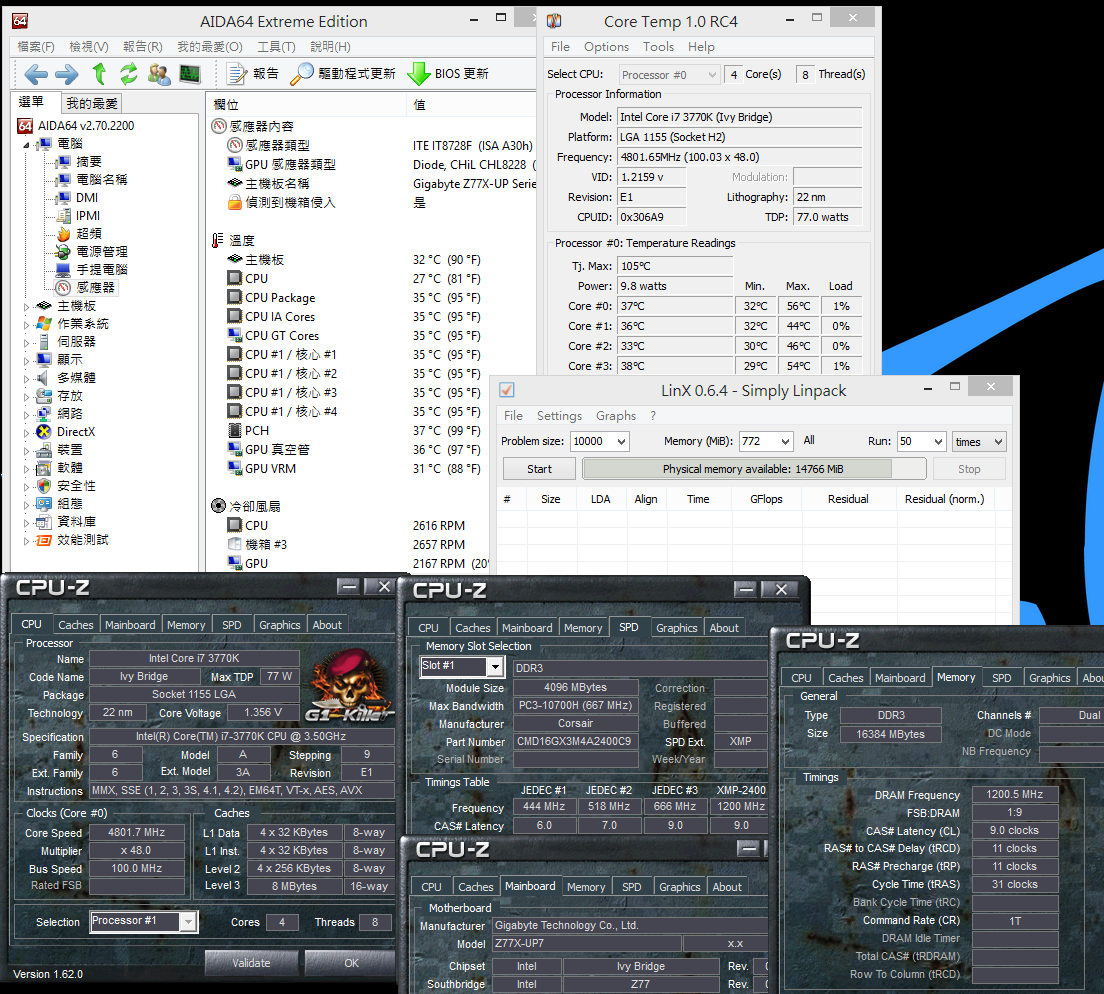Image resolution: width=1104 pixels, height=994 pixels.
Task: Select the 效能測試 benchmark tree node
Action: coord(73,539)
